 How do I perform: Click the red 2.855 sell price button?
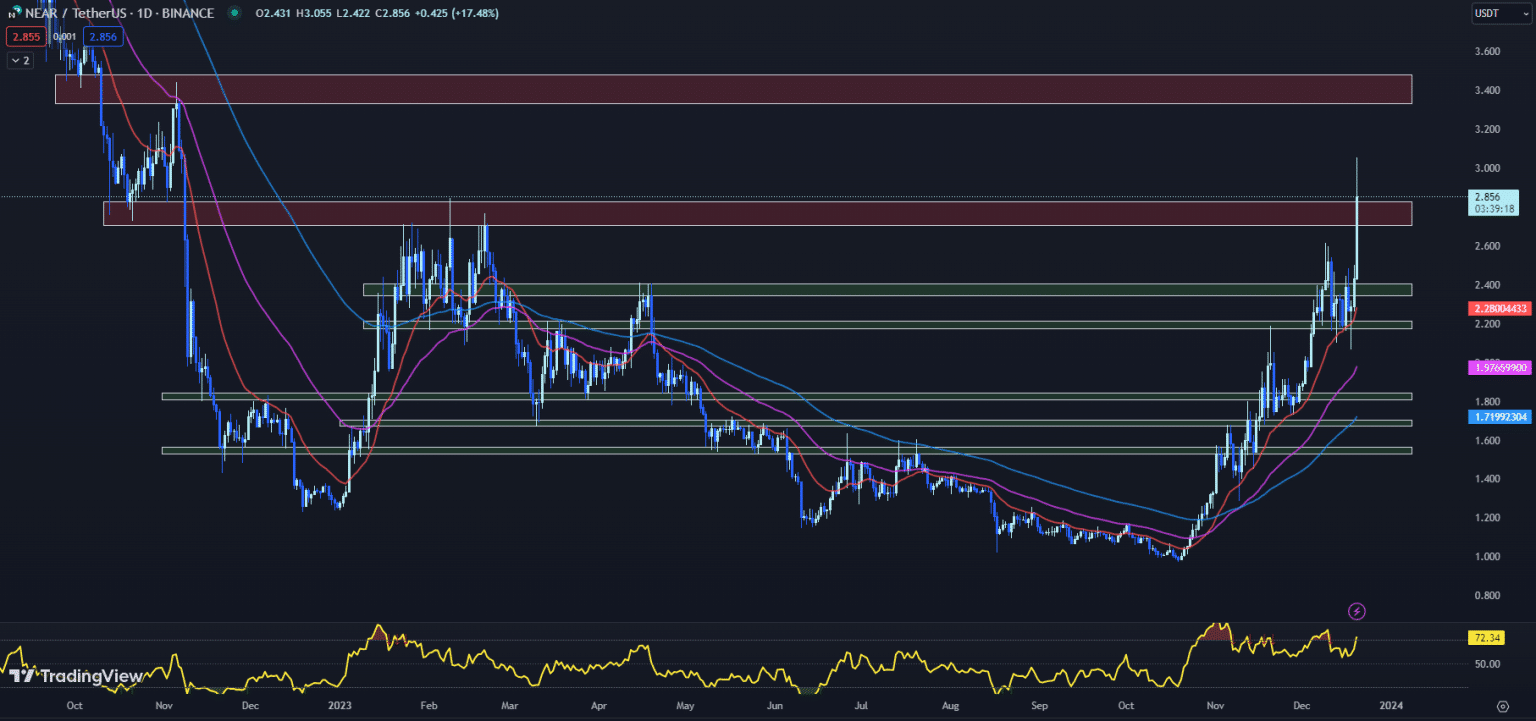click(22, 37)
